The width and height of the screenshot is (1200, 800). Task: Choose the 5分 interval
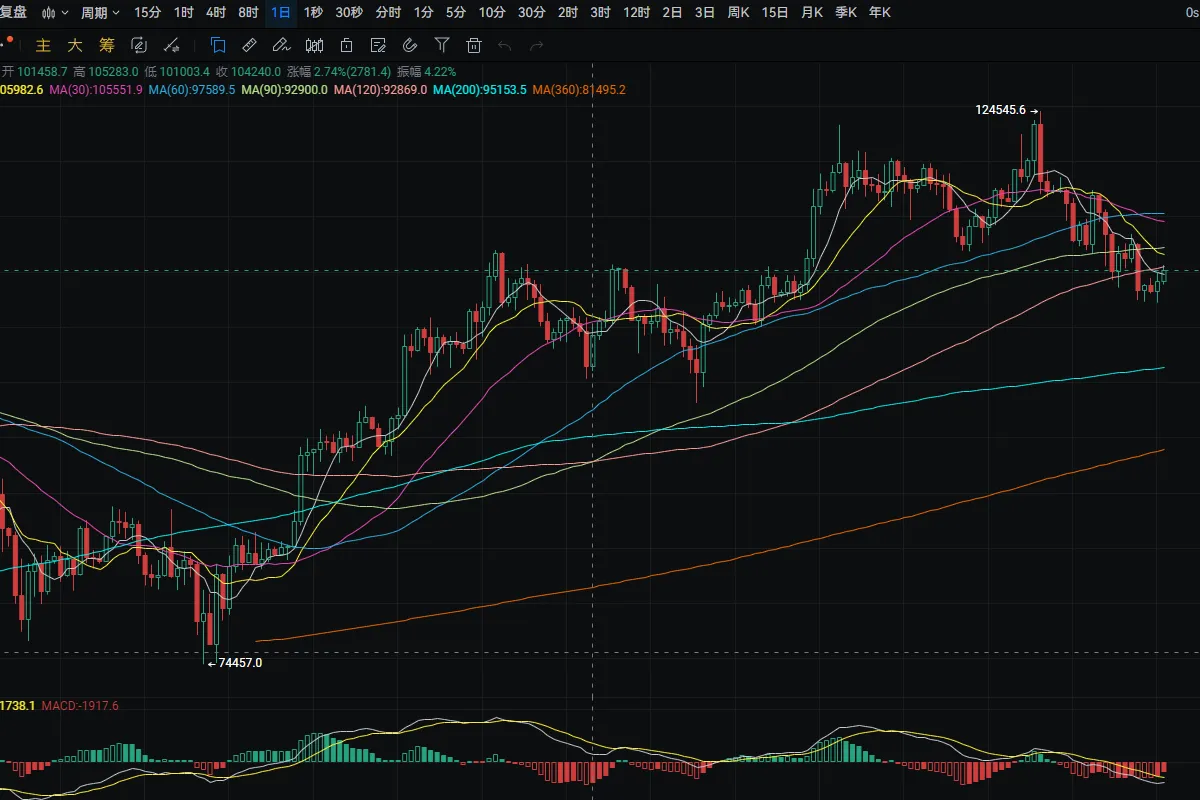click(456, 13)
